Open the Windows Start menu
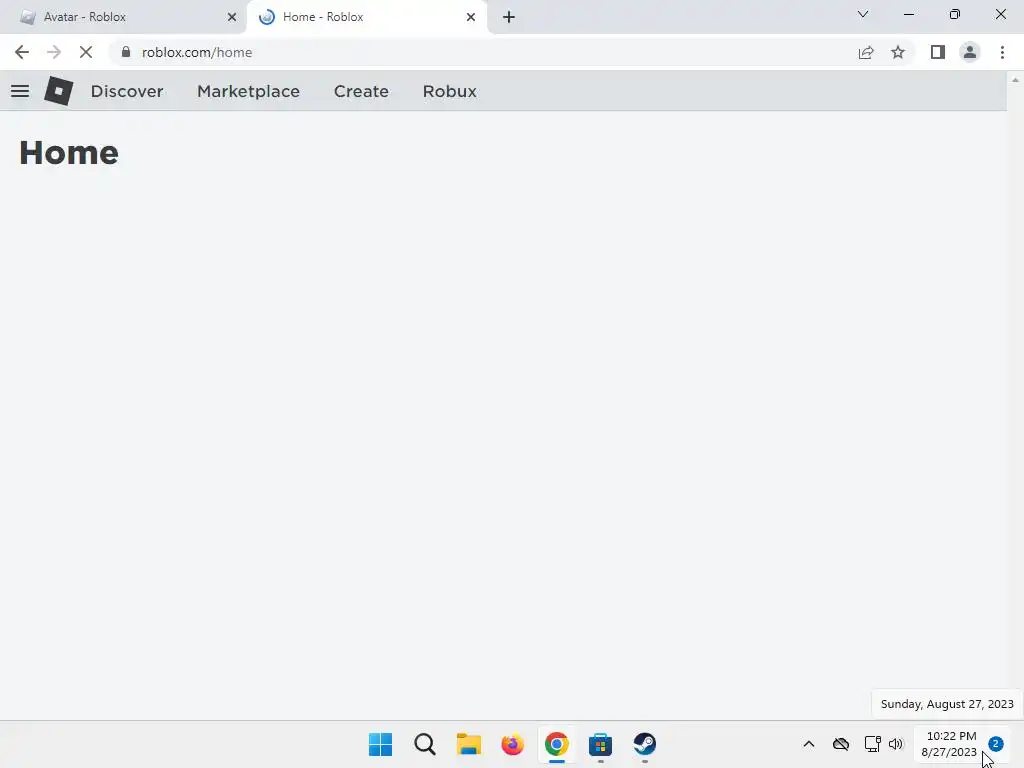This screenshot has width=1024, height=768. (381, 744)
